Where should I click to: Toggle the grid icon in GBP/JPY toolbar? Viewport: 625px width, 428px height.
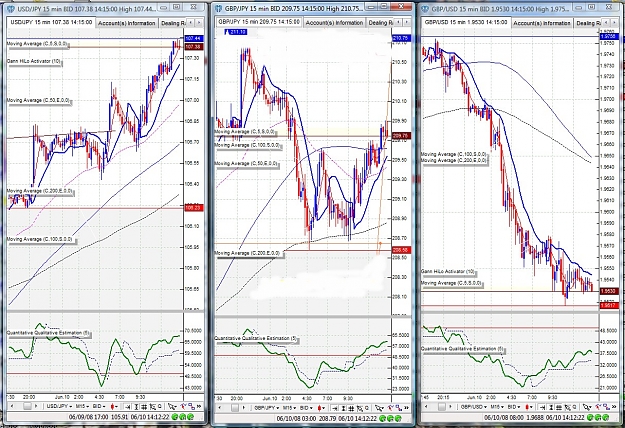pos(351,408)
